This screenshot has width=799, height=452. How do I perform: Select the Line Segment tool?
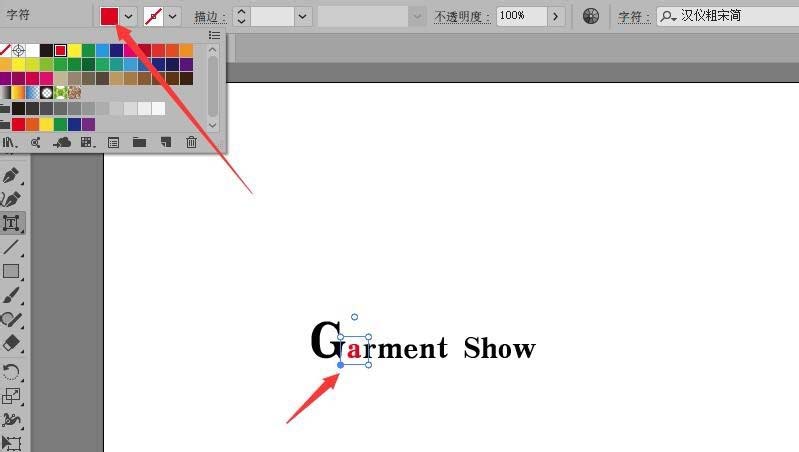click(x=11, y=247)
